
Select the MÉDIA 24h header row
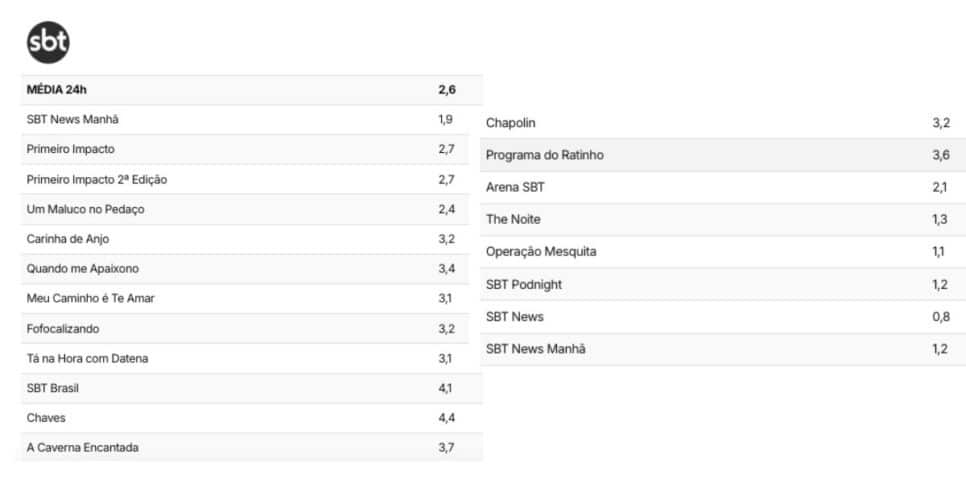tap(252, 90)
